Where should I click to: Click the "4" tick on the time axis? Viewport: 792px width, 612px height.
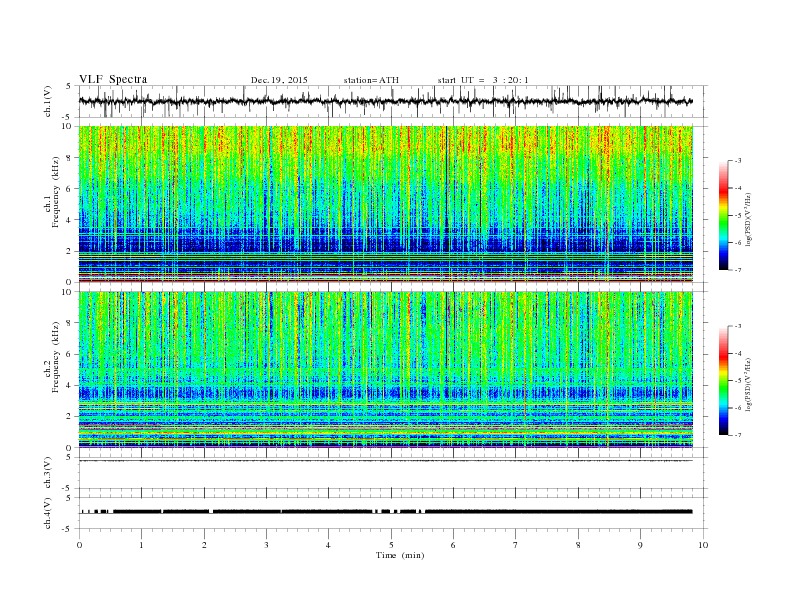point(328,545)
